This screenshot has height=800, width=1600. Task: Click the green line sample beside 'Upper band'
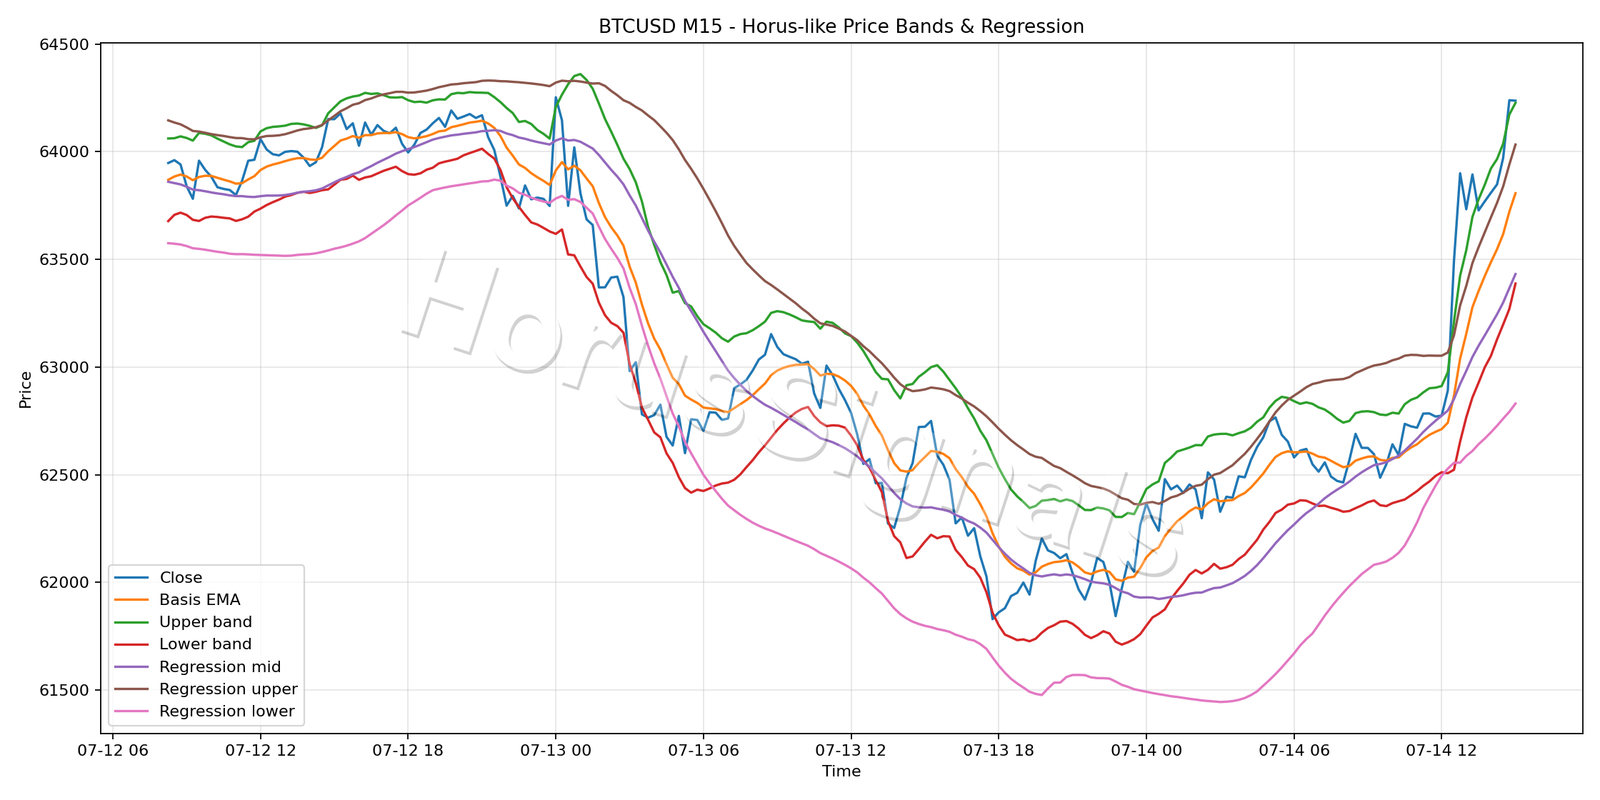click(132, 622)
